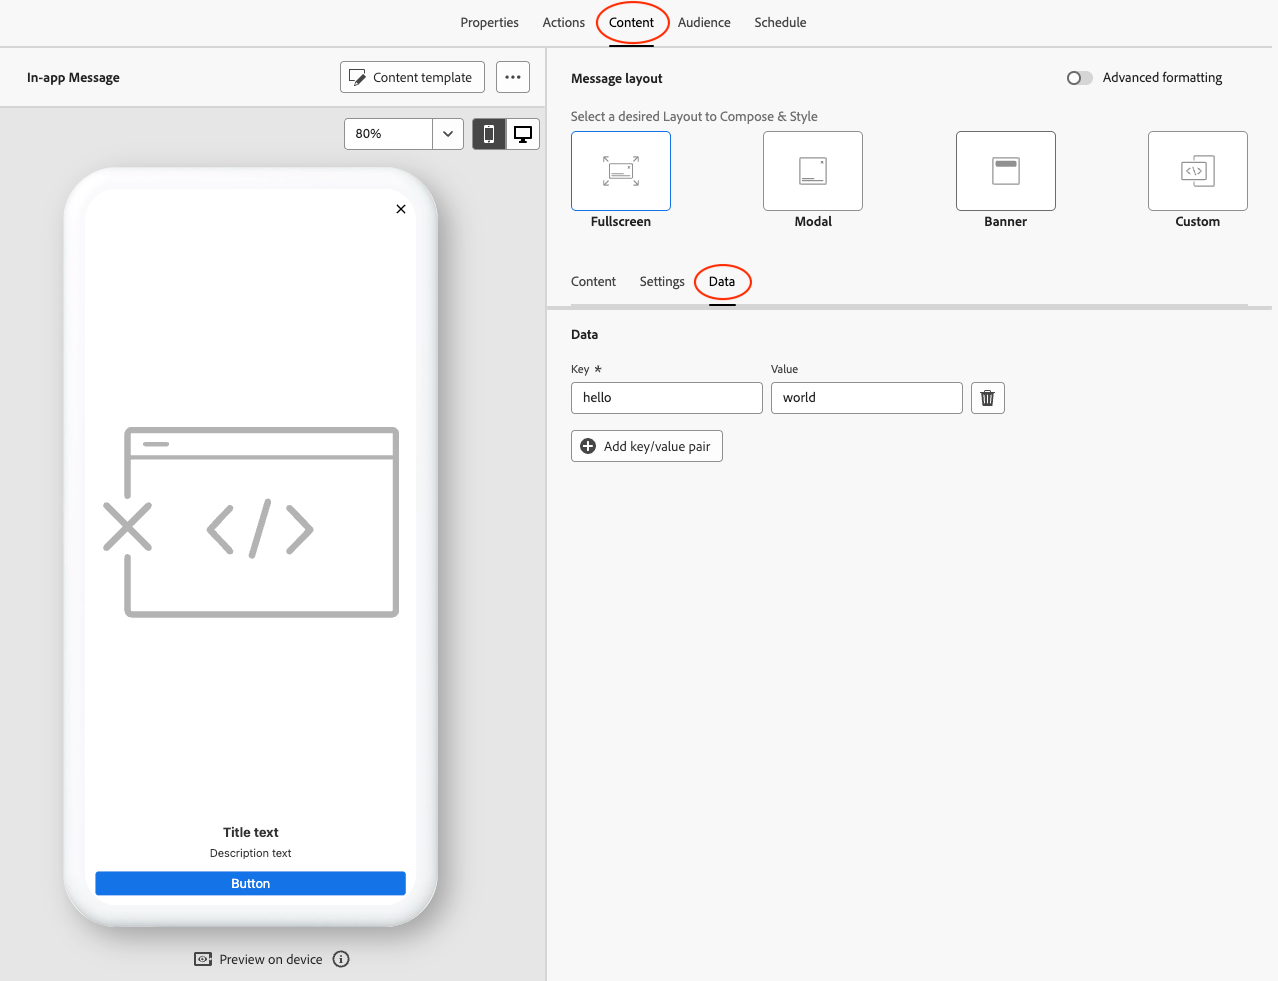Select the Custom code layout icon
Screen dimensions: 1278x981
click(x=1197, y=171)
